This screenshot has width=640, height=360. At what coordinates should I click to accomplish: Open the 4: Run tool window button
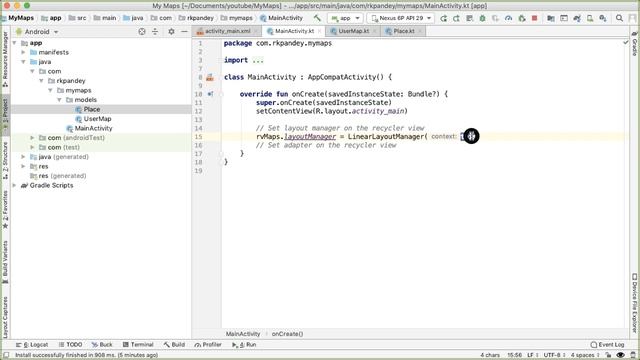[x=244, y=345]
